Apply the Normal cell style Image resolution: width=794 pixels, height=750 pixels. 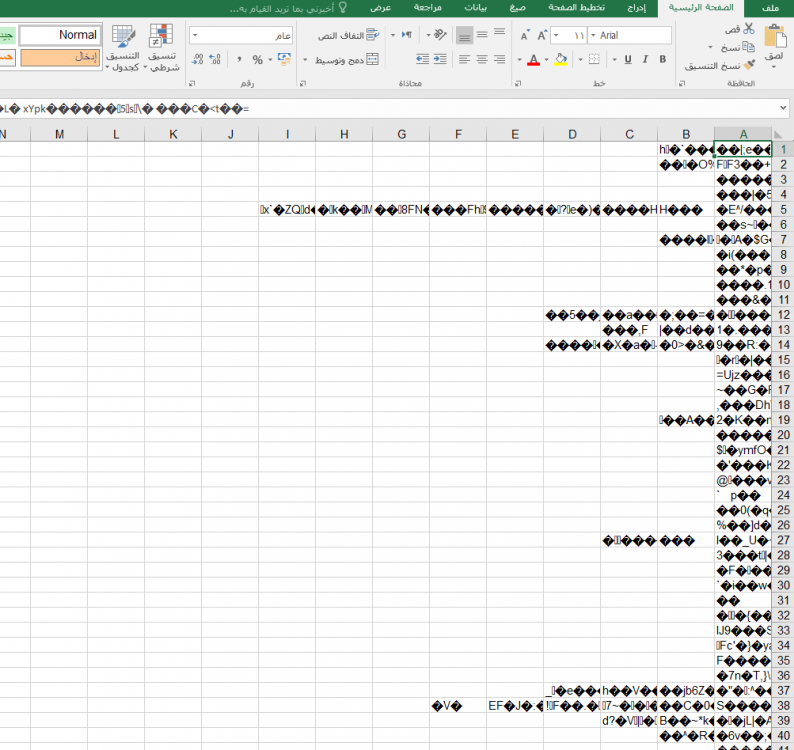(60, 35)
